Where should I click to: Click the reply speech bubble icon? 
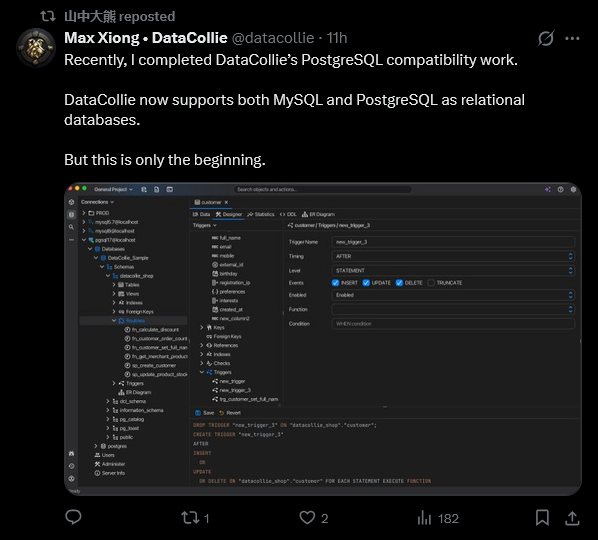(x=73, y=518)
